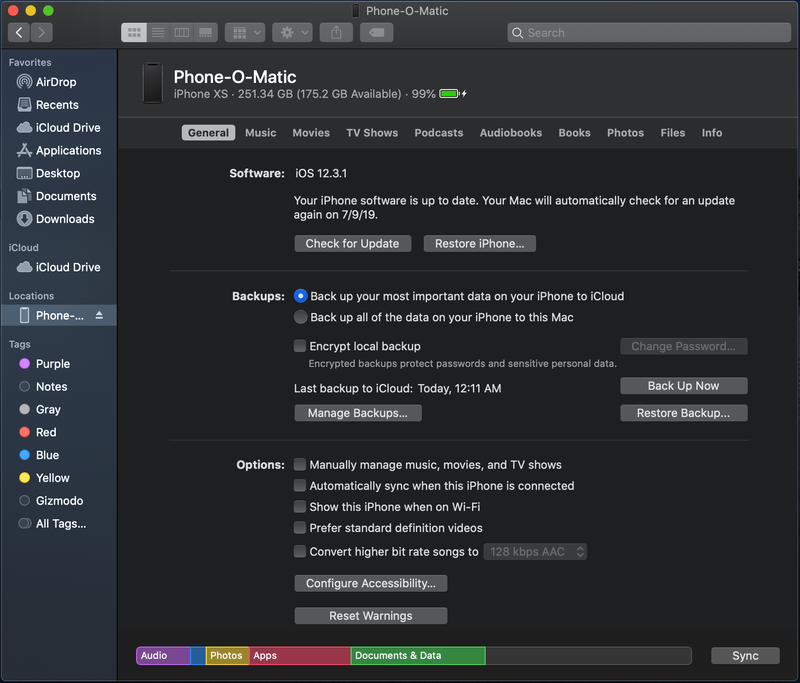Click the Change Password button

coord(684,346)
